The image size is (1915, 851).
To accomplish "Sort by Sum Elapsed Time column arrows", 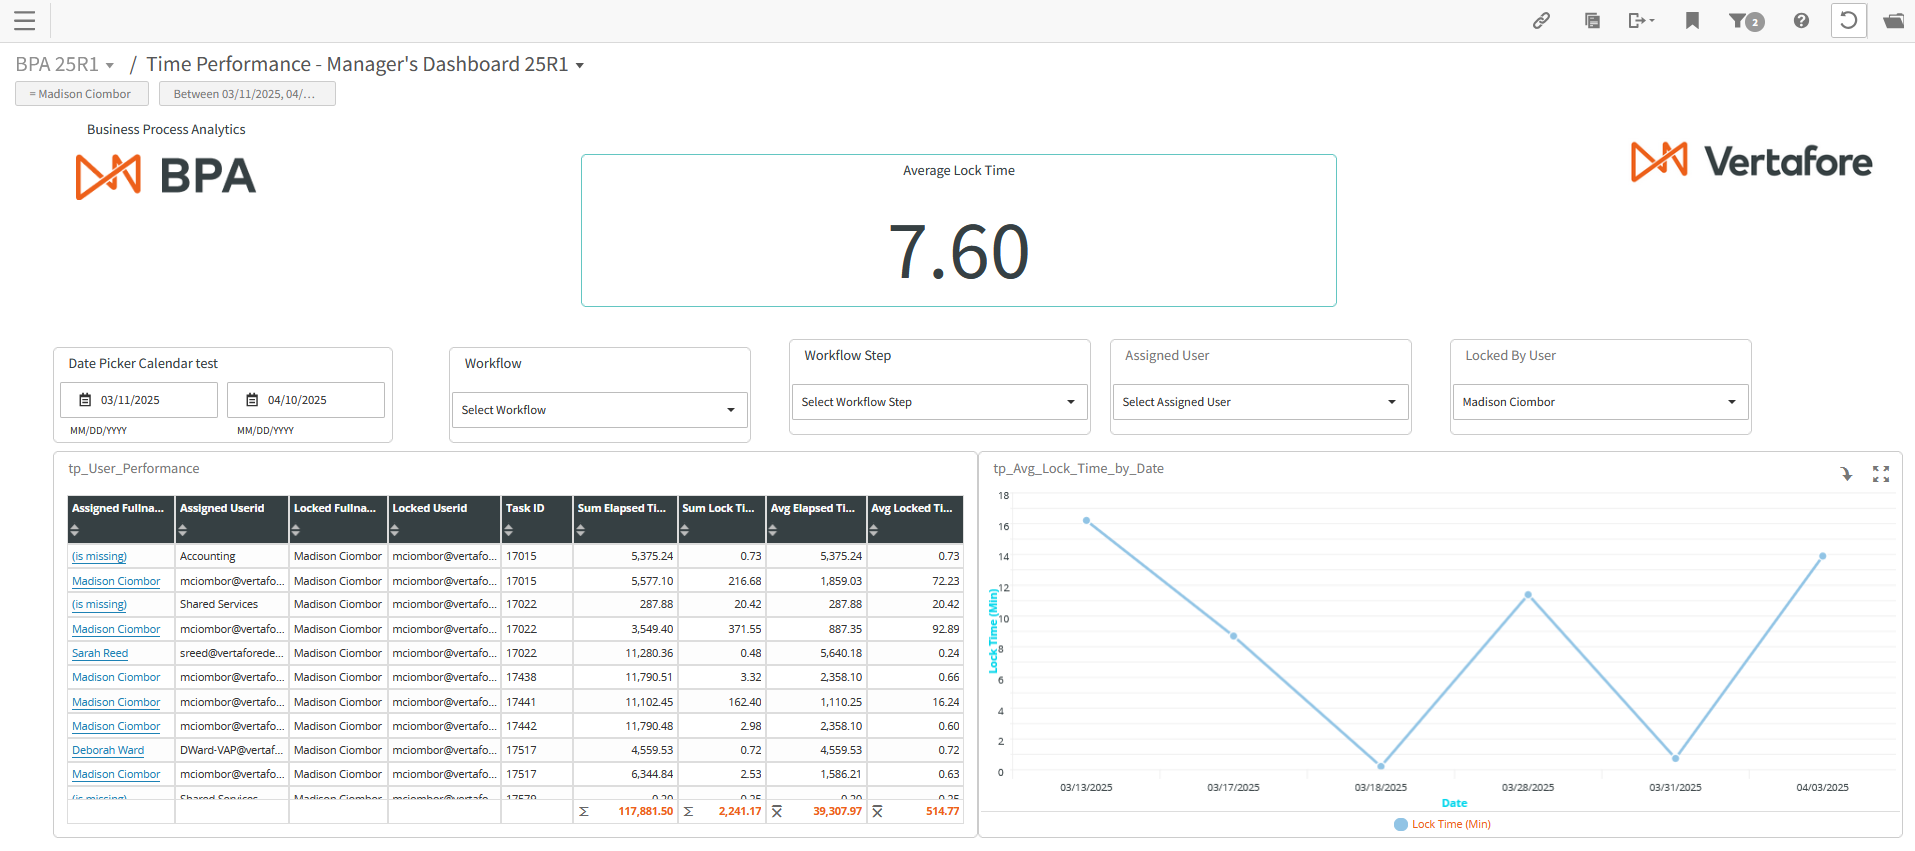I will pyautogui.click(x=581, y=530).
